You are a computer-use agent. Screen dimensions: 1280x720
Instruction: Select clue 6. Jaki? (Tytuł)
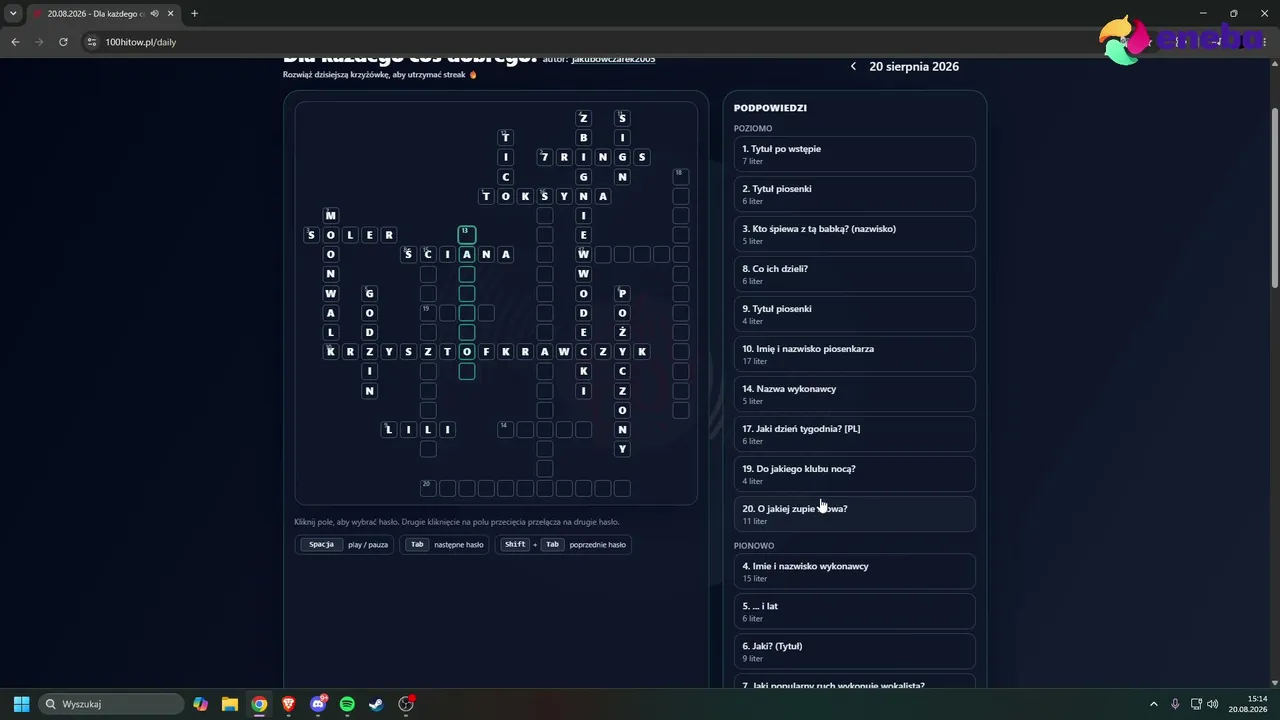click(854, 651)
